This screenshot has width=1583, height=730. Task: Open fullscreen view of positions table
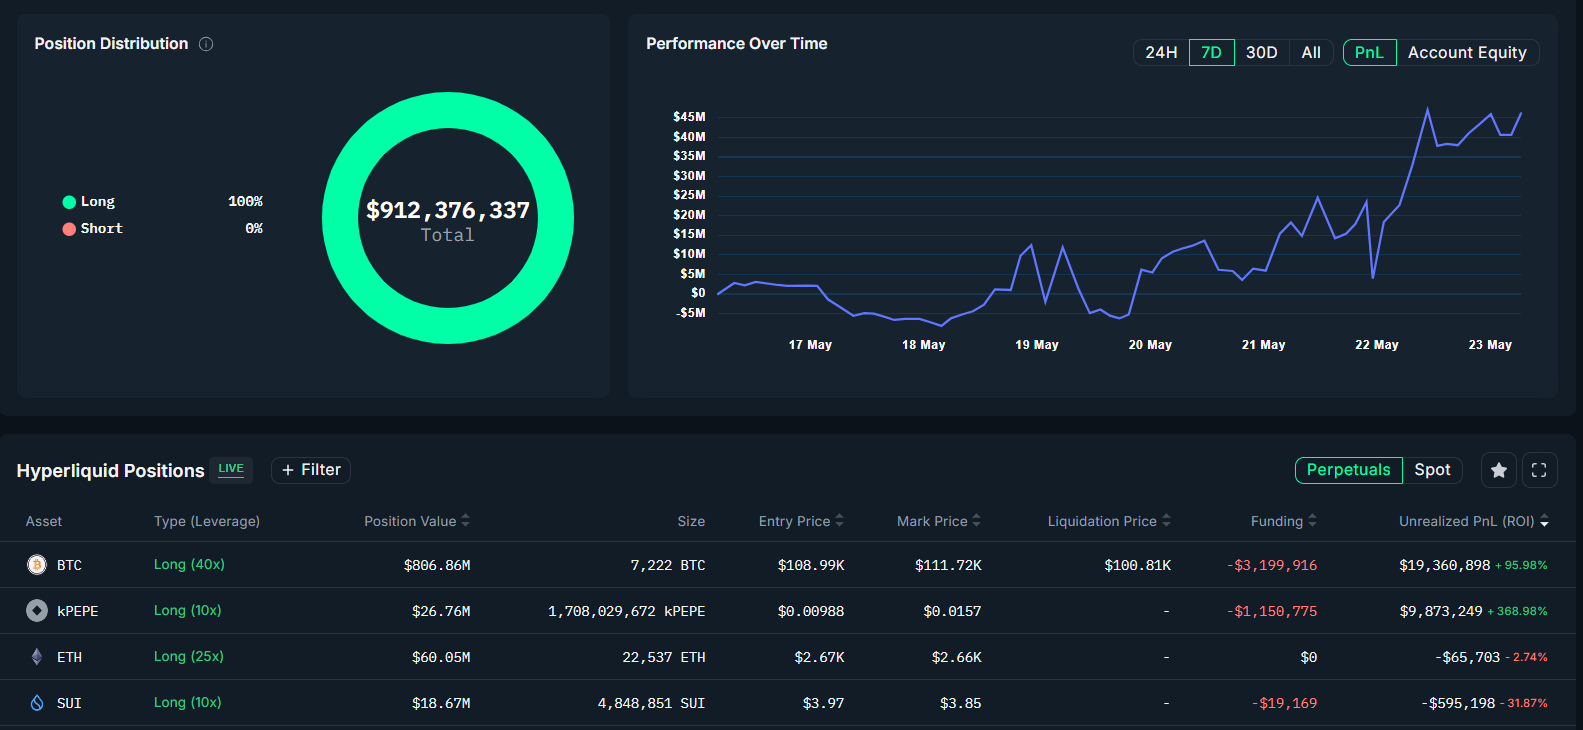click(x=1539, y=470)
